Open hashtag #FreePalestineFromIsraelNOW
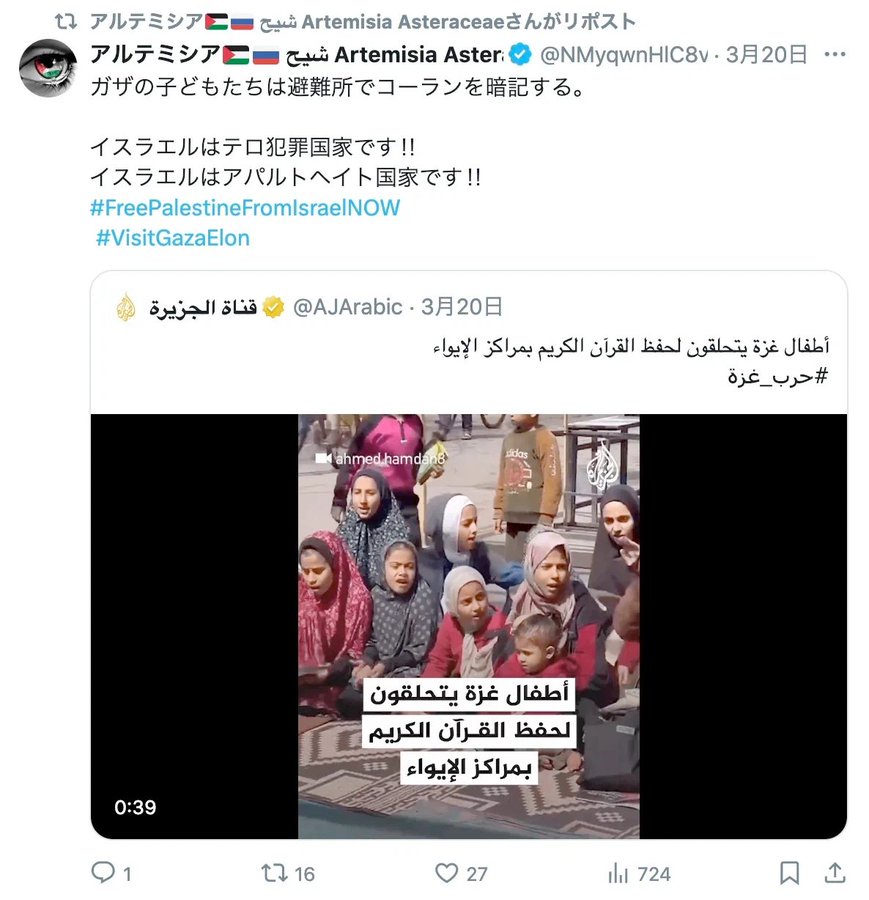 245,208
